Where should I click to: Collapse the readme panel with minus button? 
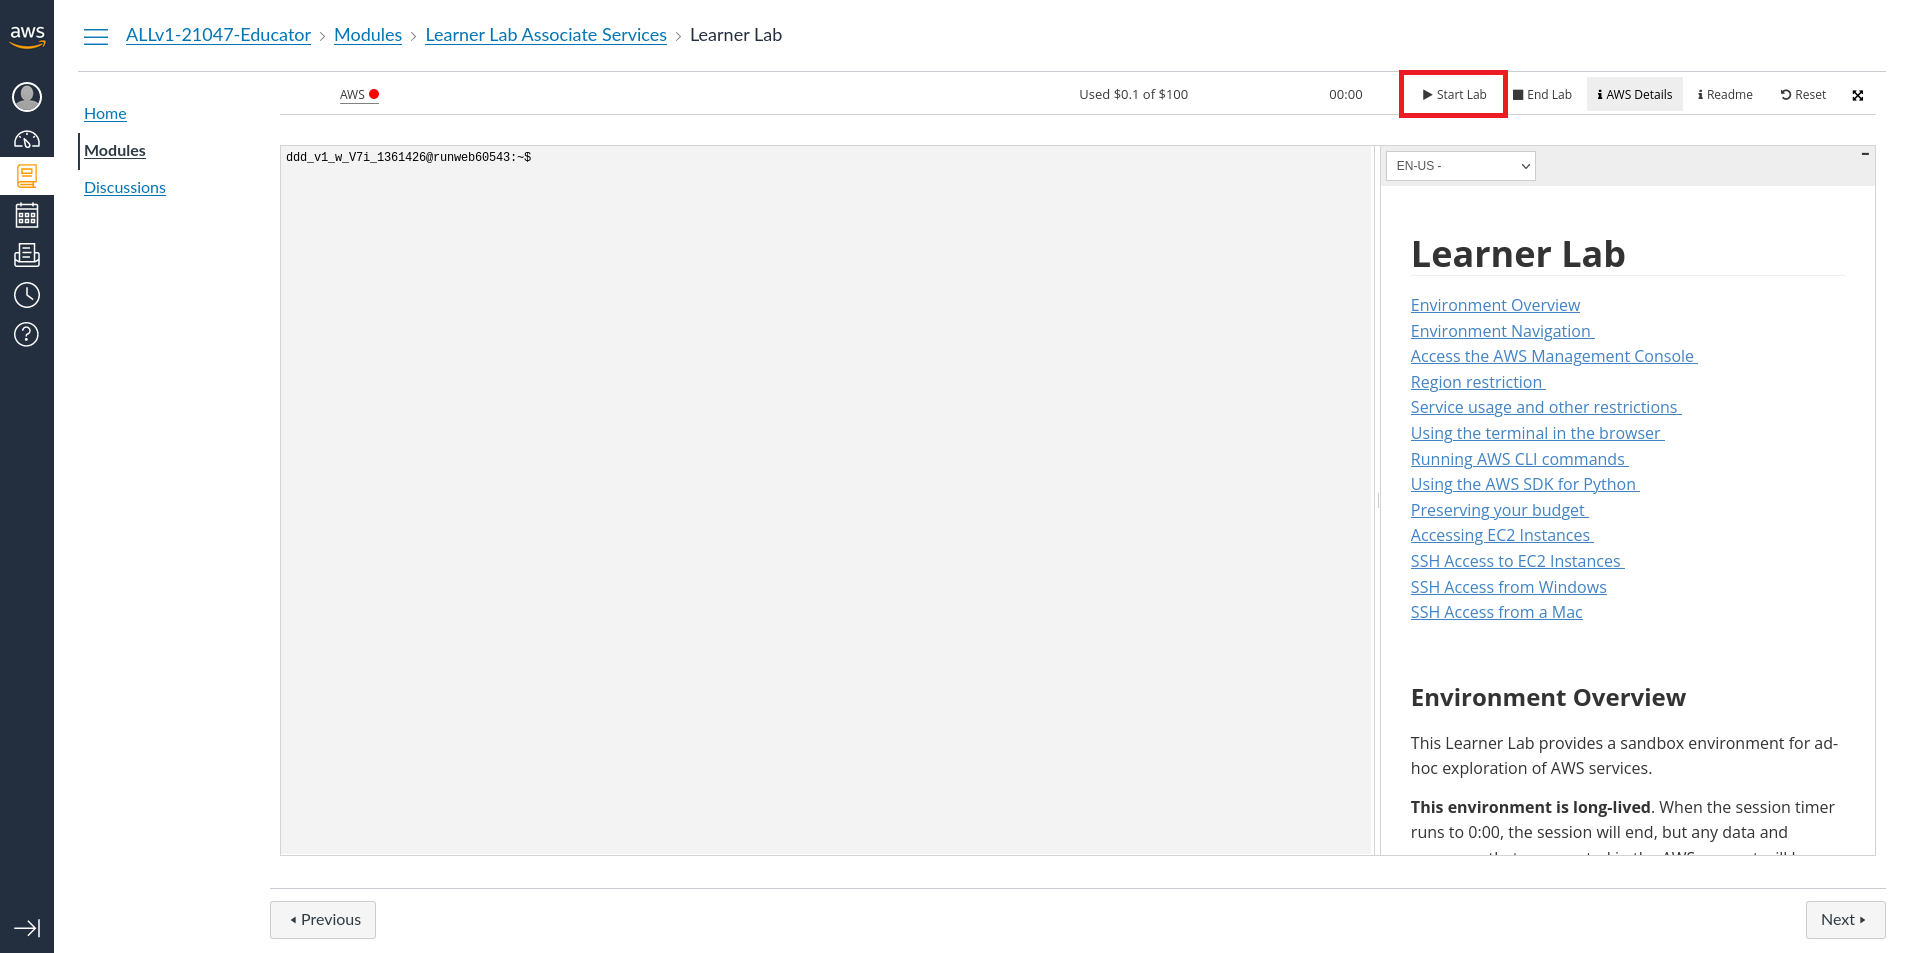[1865, 154]
